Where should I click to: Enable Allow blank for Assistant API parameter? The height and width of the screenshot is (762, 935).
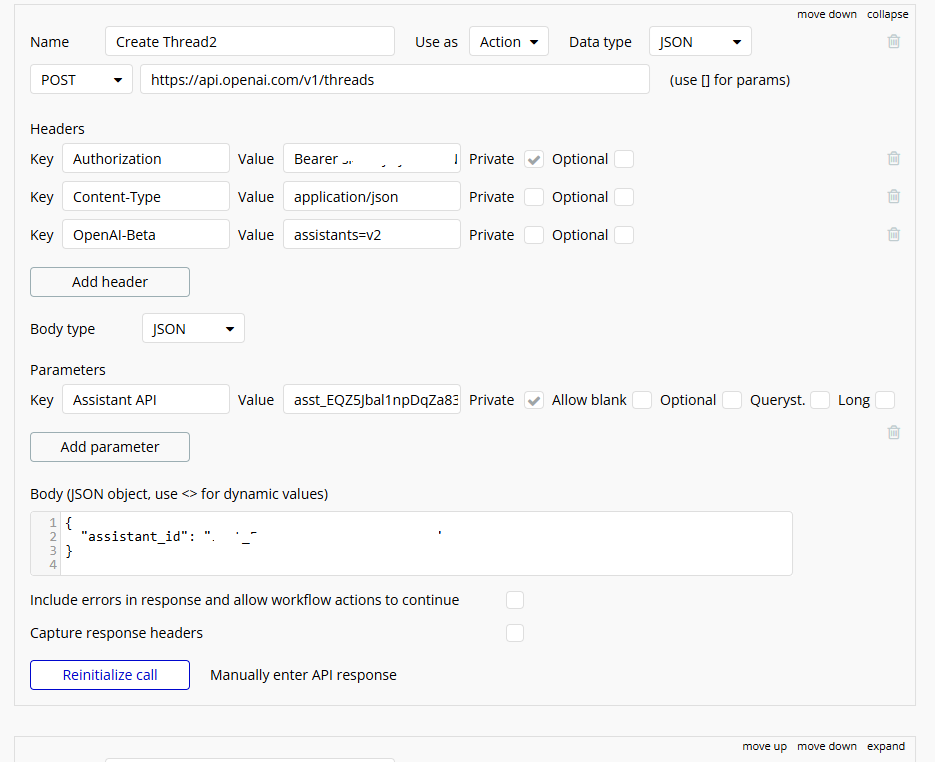tap(642, 400)
